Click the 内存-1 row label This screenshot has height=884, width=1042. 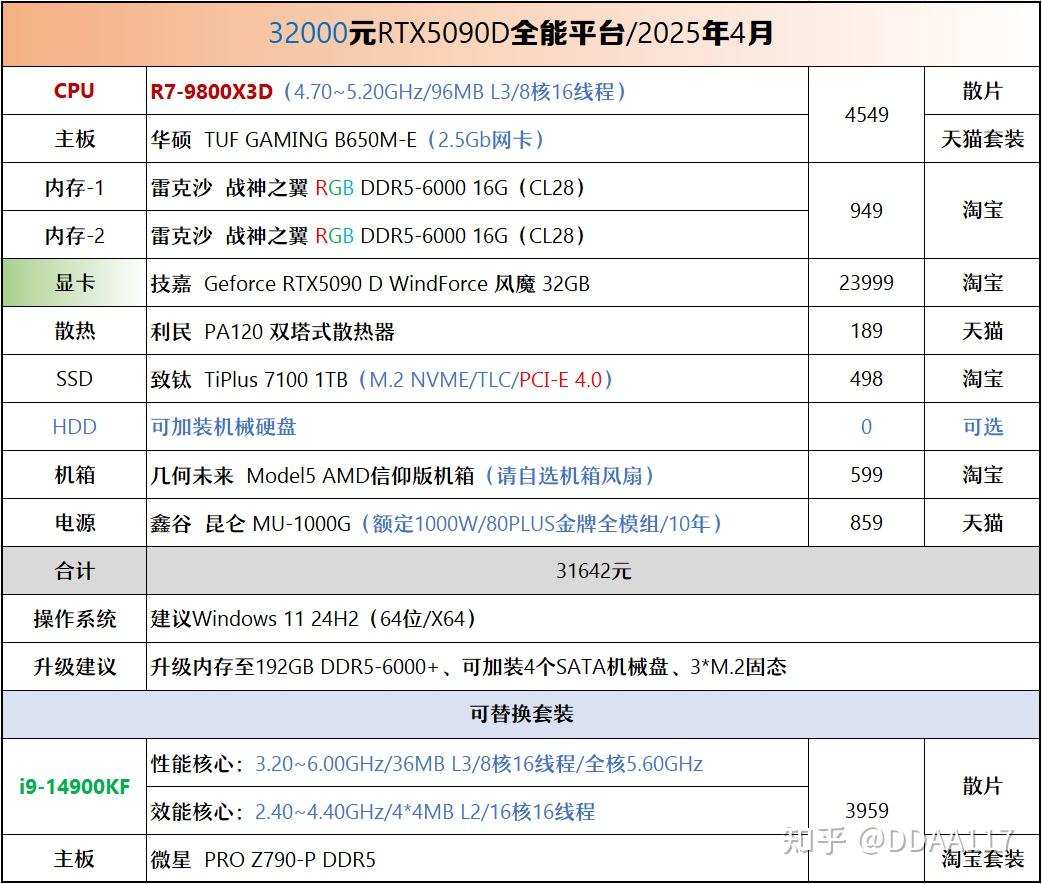click(74, 187)
